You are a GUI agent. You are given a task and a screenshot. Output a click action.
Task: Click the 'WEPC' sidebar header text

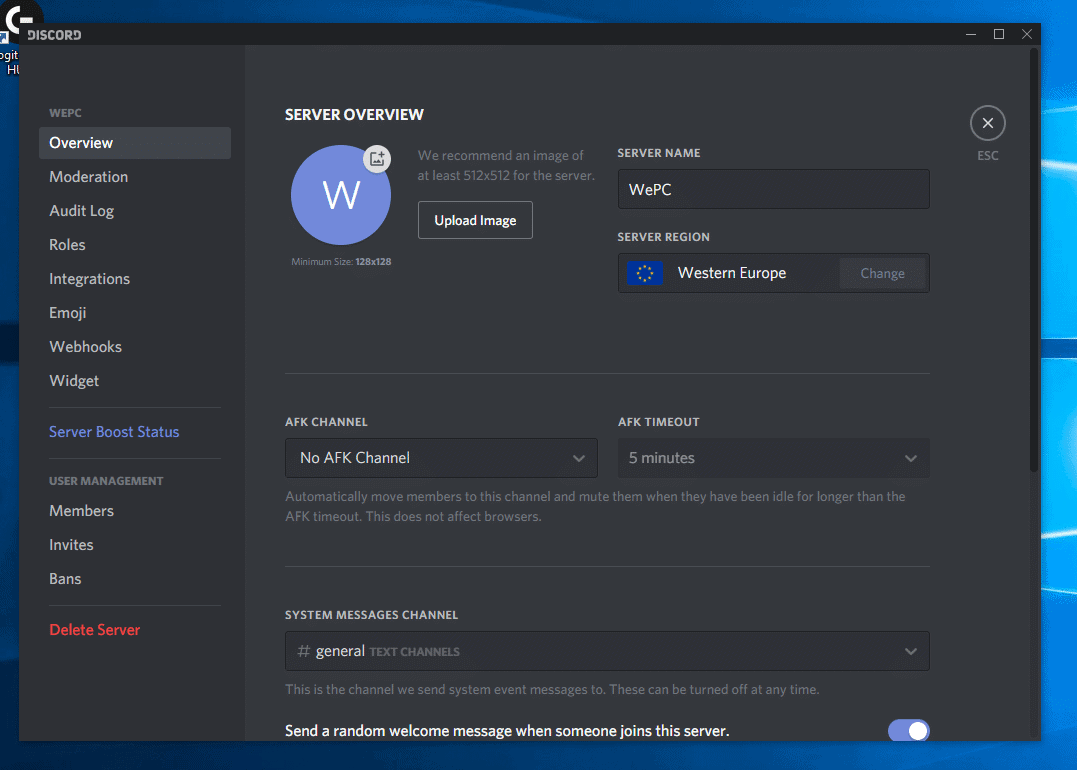click(65, 113)
